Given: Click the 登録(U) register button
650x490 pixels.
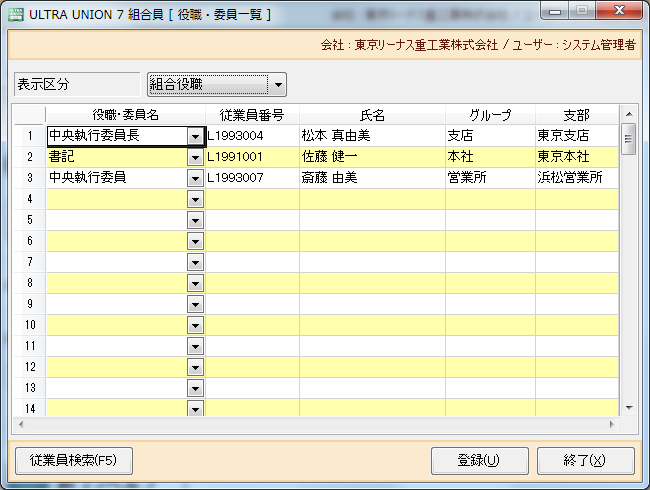Looking at the screenshot, I should (x=480, y=461).
